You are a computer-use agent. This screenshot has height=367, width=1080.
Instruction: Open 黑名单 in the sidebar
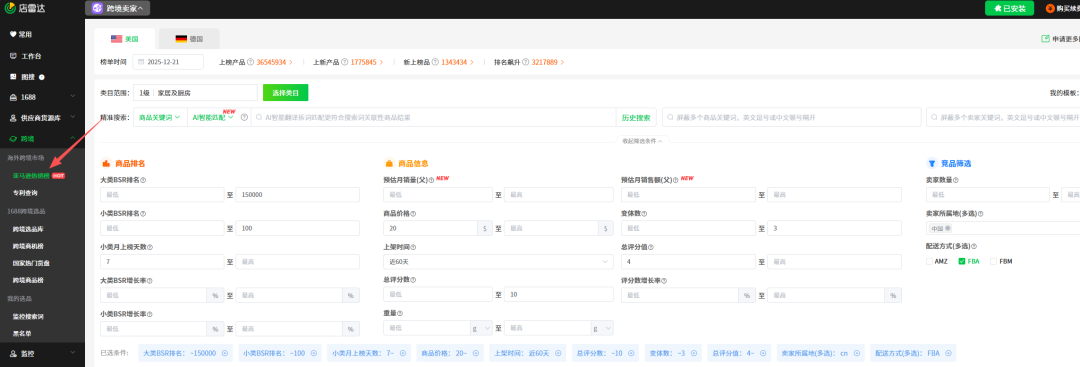(22, 333)
